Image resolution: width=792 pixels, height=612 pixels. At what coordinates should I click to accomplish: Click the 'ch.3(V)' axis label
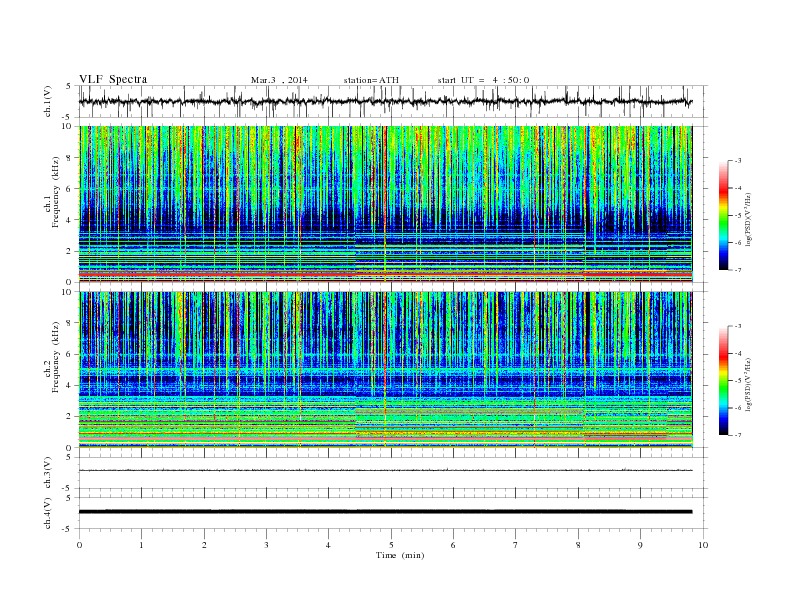[x=48, y=473]
